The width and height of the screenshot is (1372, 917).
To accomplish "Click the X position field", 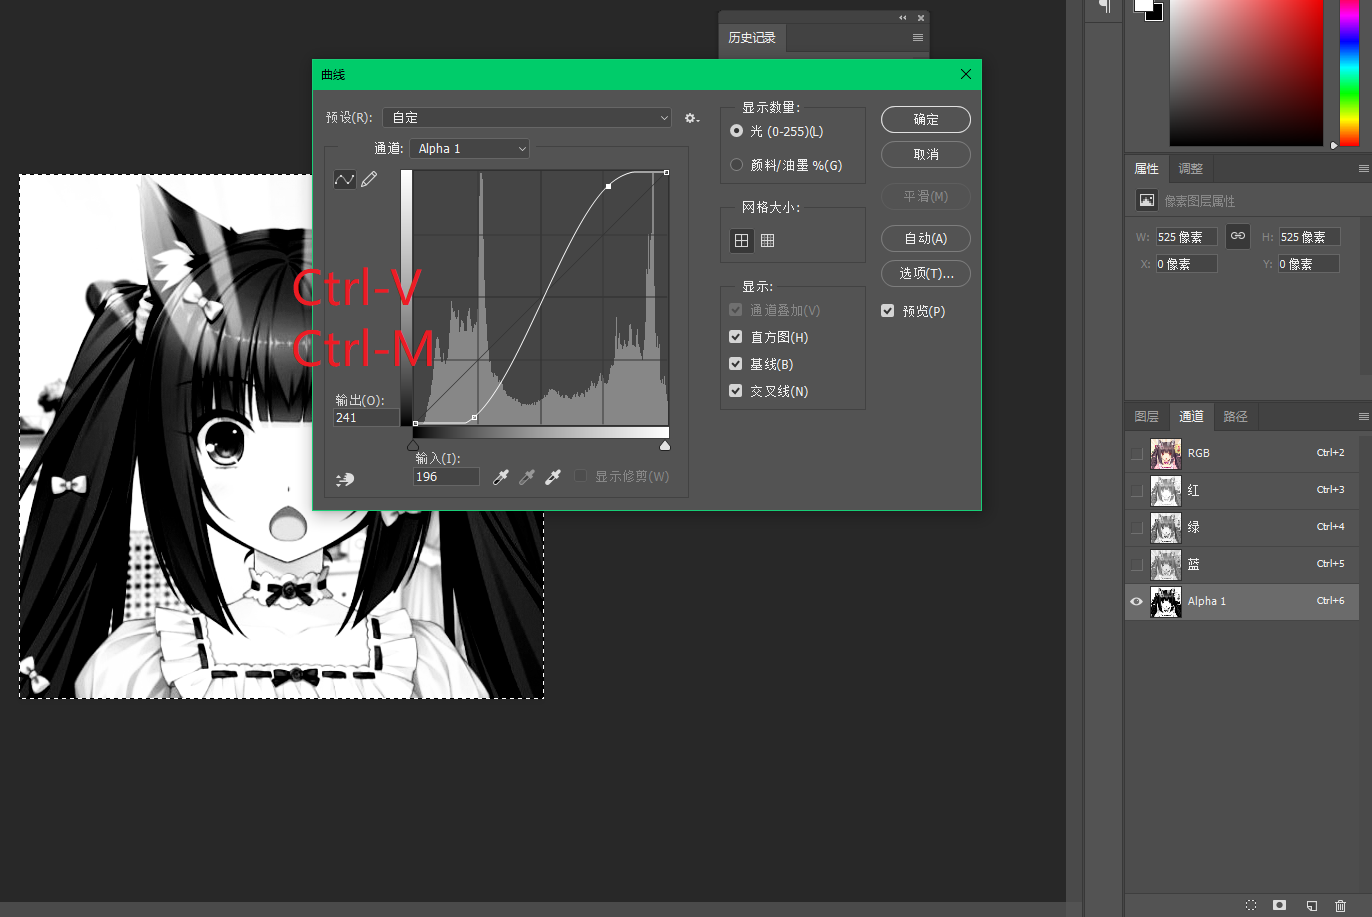I will [1186, 264].
